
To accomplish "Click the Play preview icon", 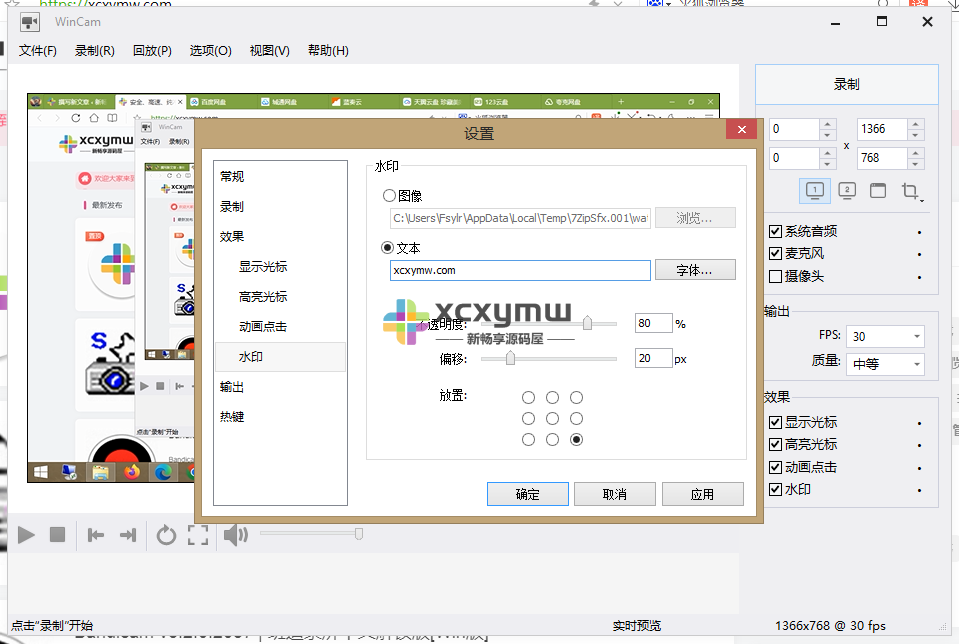I will 26,536.
